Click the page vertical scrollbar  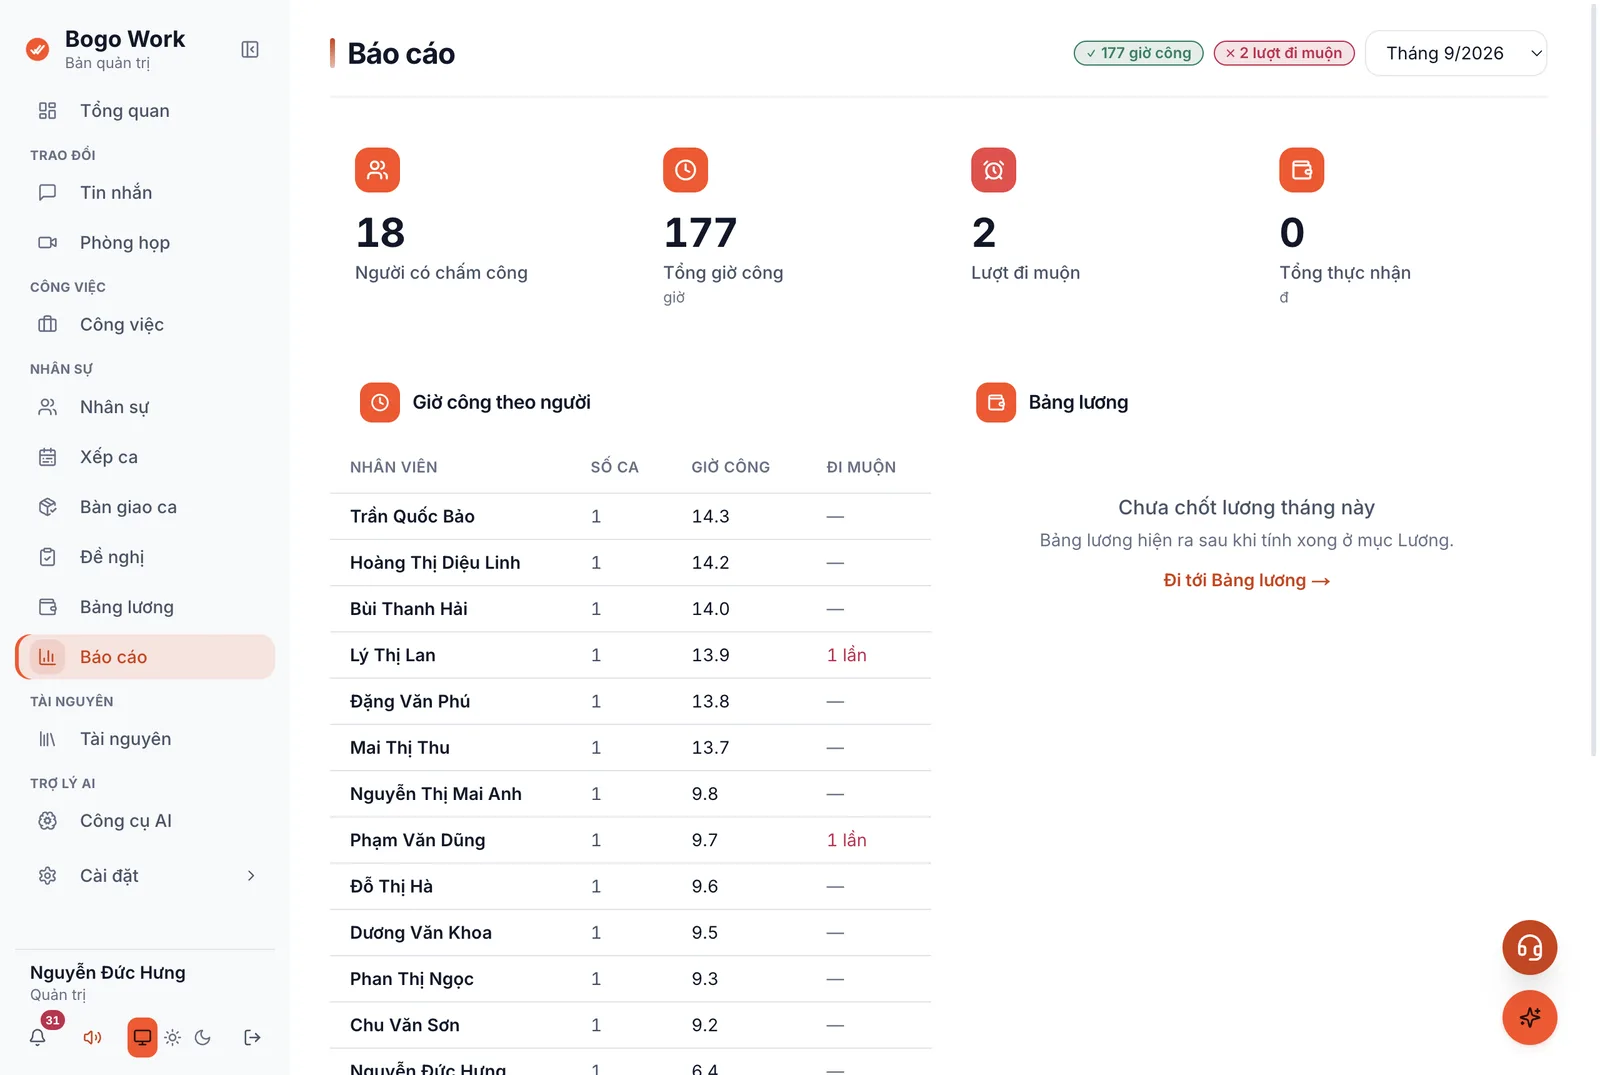(1594, 380)
